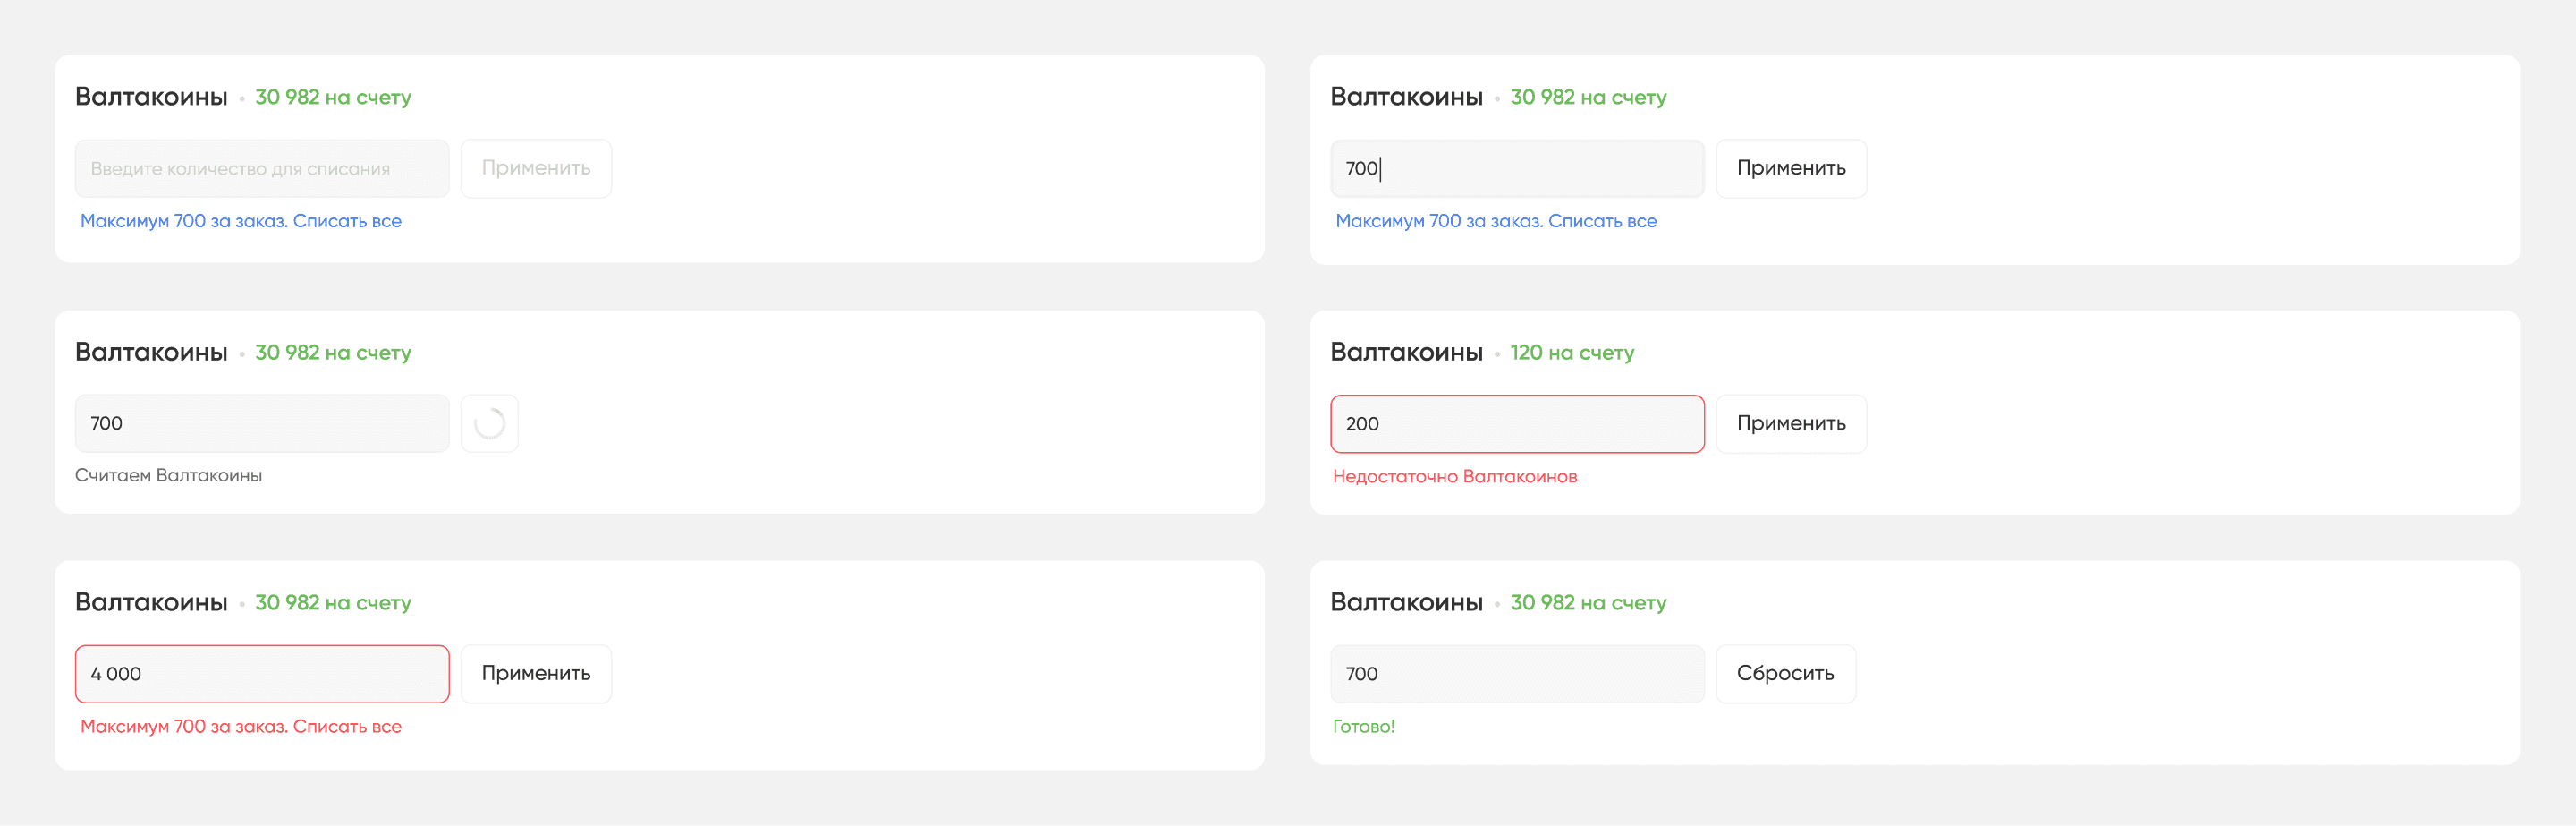Click the 700 input beside the loading spinner
Screen dimensions: 2576x826
261,423
